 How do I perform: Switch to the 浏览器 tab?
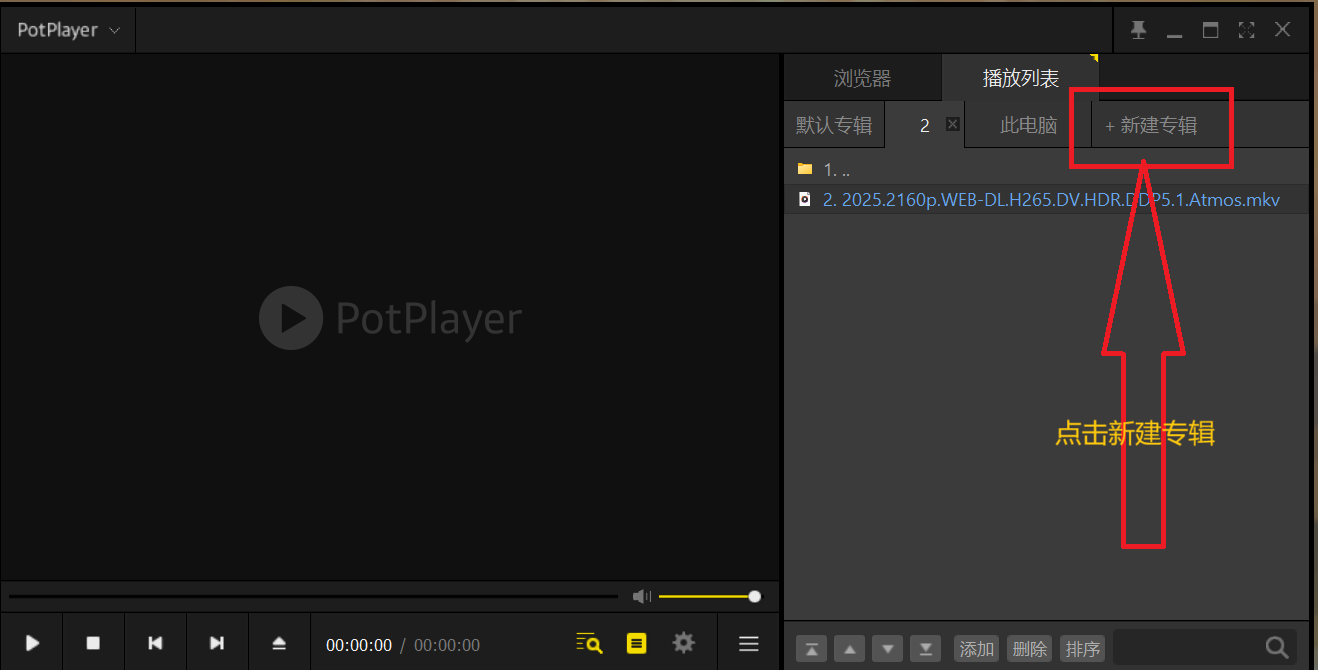tap(862, 78)
